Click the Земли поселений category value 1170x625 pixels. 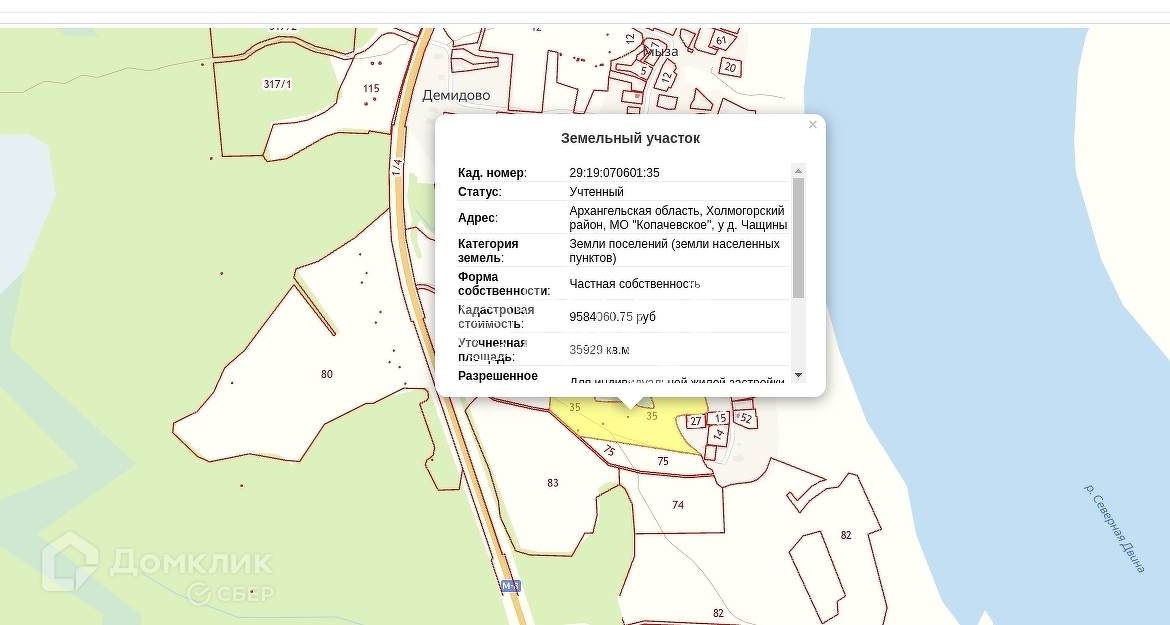pos(675,251)
